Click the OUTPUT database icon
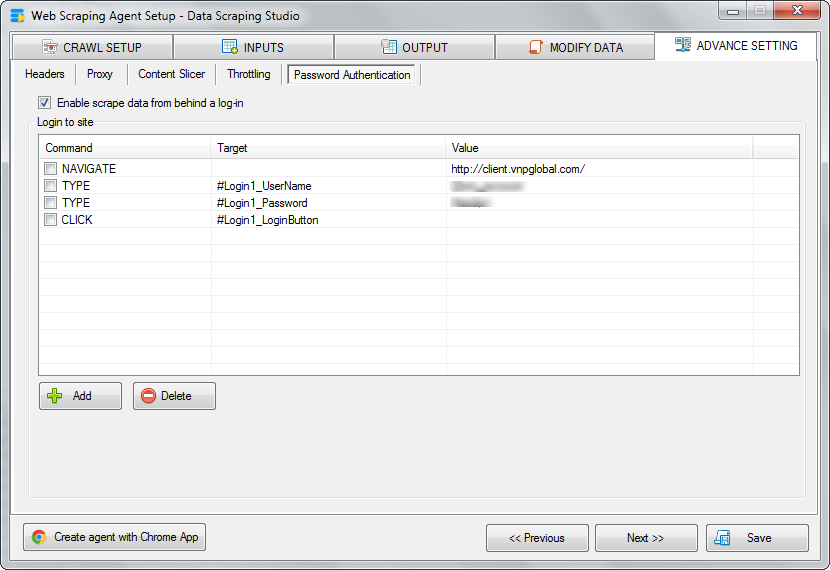This screenshot has width=830, height=570. [389, 47]
